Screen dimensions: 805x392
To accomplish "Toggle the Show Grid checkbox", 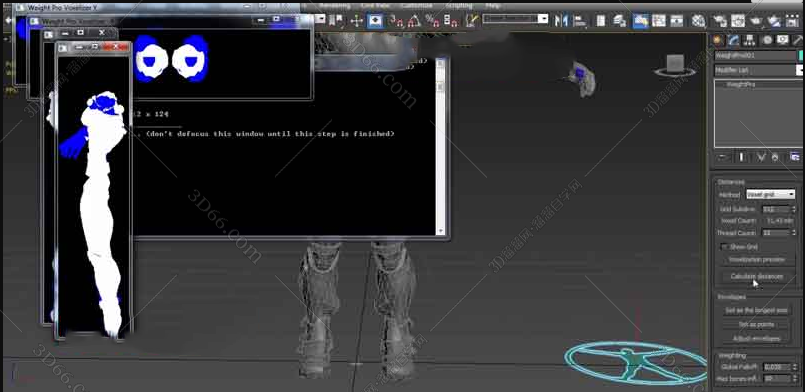I will pyautogui.click(x=724, y=247).
